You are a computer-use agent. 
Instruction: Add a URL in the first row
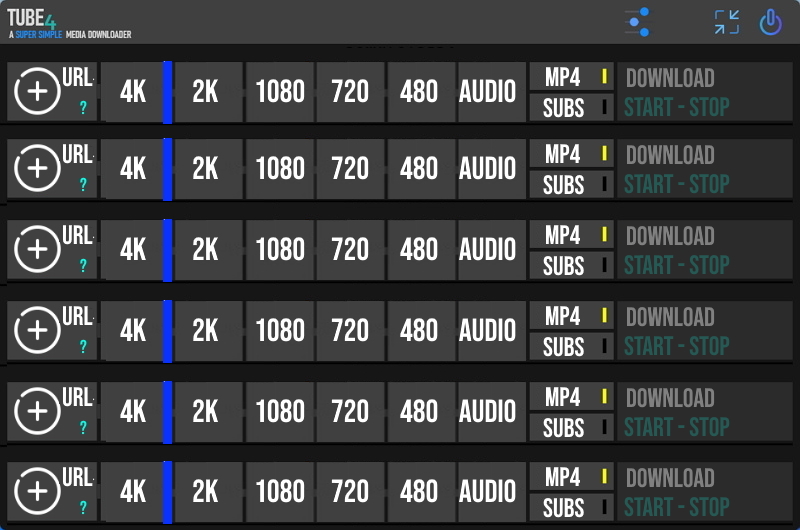coord(37,91)
